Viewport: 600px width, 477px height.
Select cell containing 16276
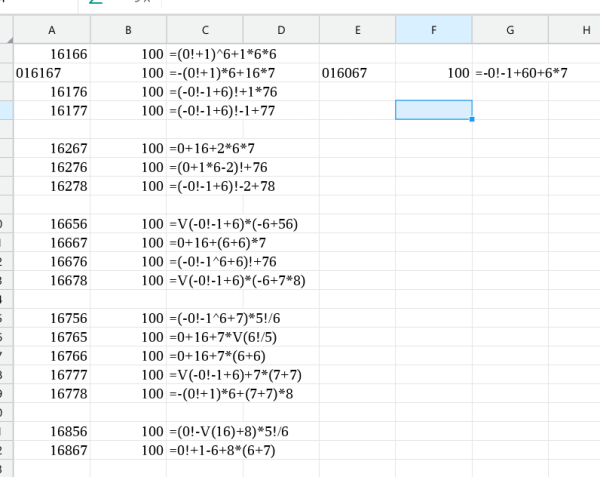tap(52, 167)
